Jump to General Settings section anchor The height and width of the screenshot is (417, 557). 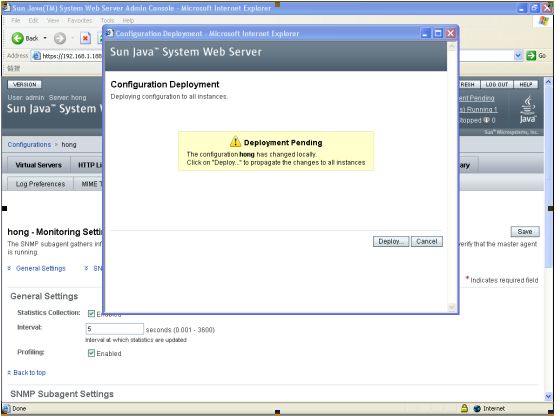point(41,269)
